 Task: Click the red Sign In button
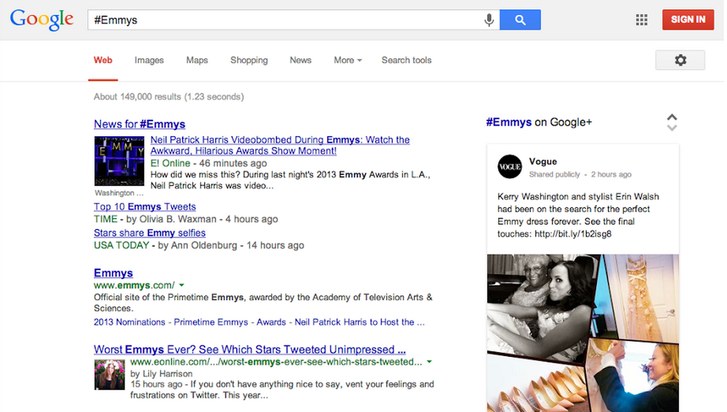click(x=688, y=20)
